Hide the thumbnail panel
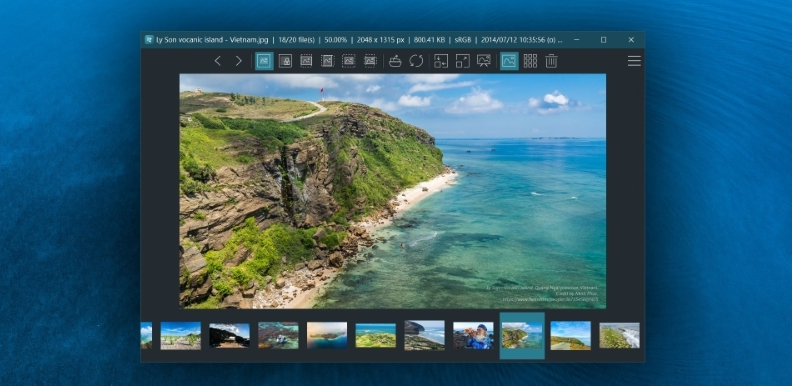The image size is (792, 386). pyautogui.click(x=509, y=61)
